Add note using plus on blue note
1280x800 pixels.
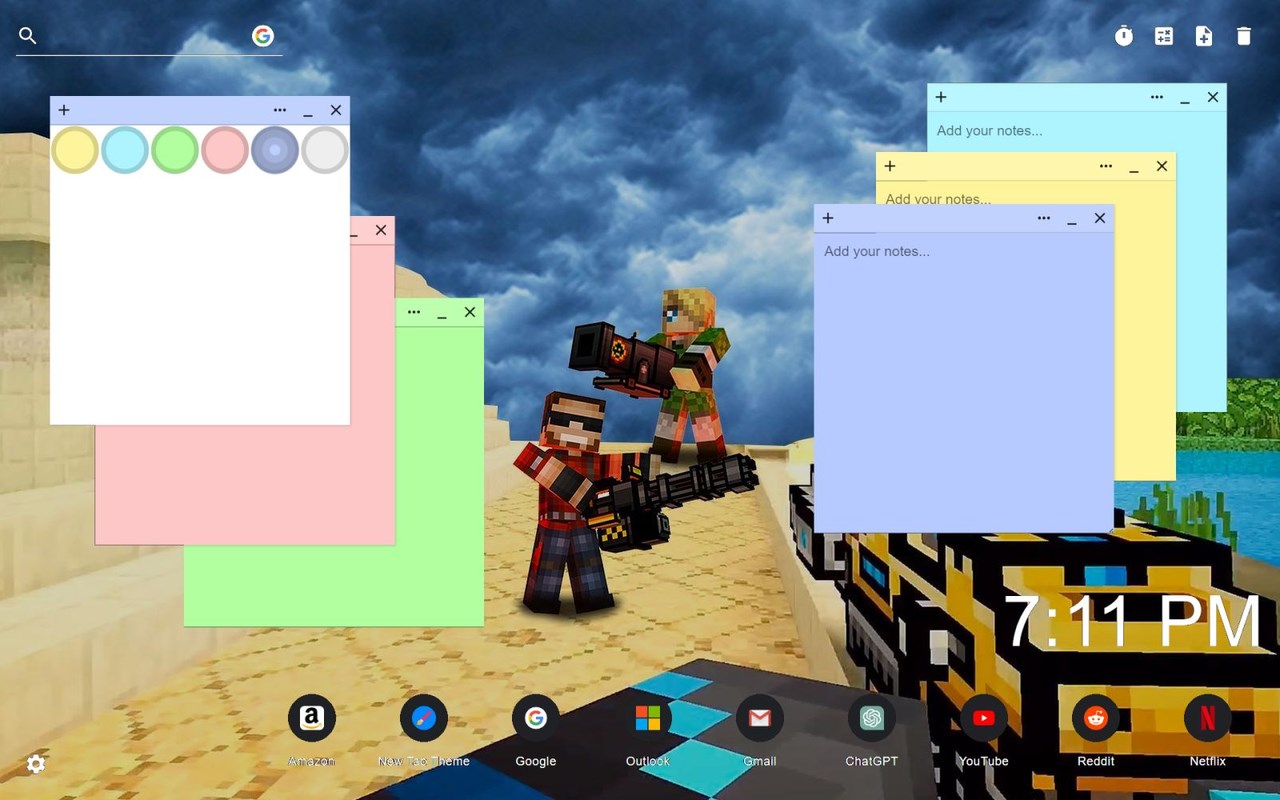pos(828,218)
